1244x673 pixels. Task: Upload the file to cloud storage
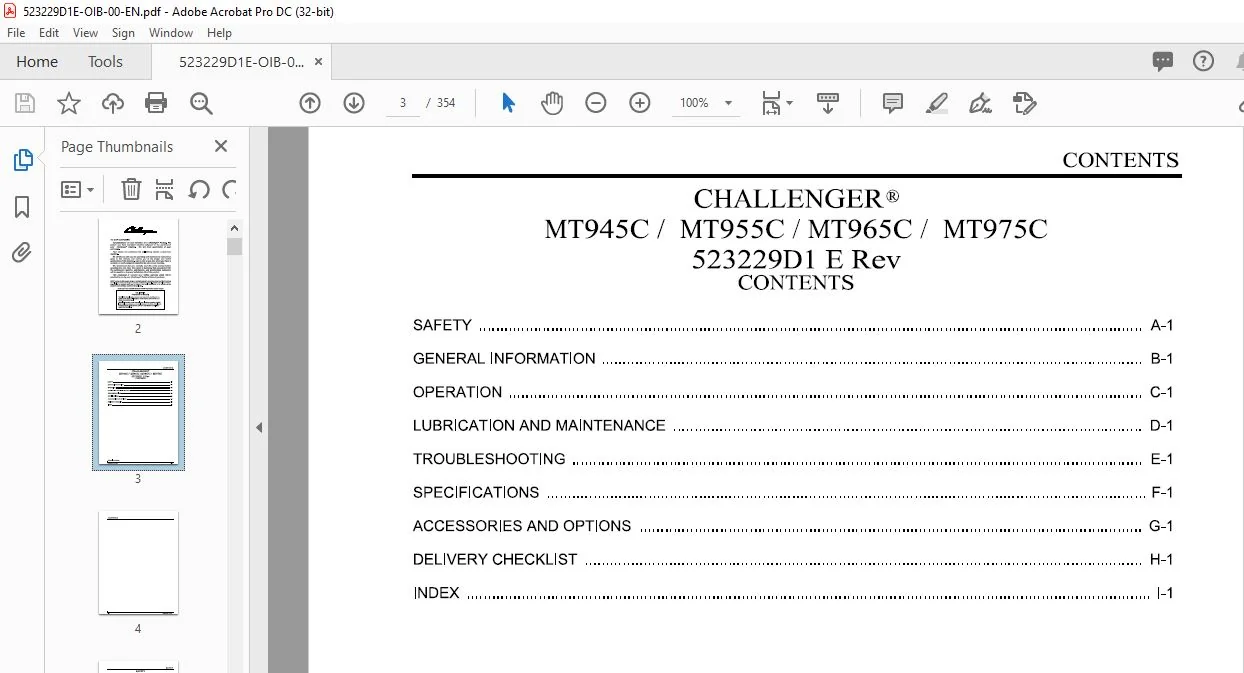(x=112, y=103)
